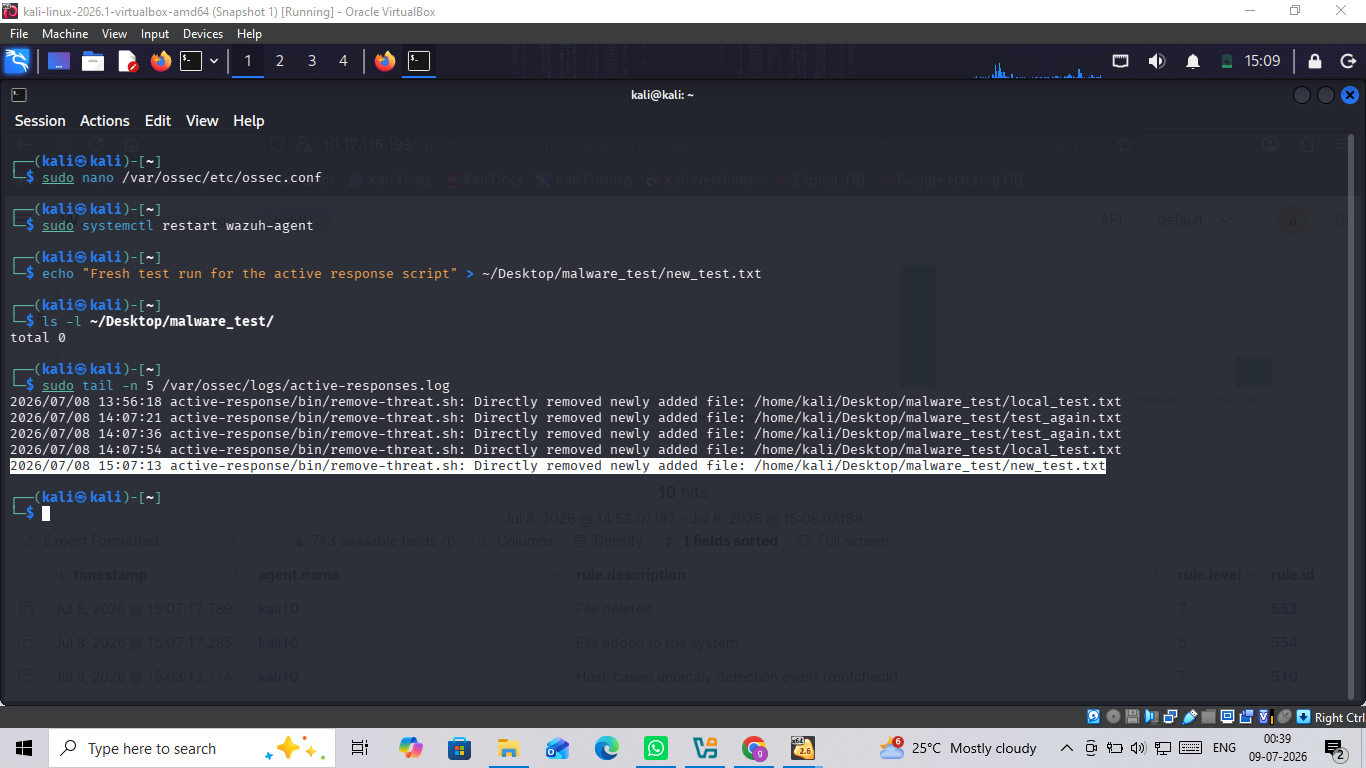
Task: Open the text editor panel launcher
Action: [128, 61]
